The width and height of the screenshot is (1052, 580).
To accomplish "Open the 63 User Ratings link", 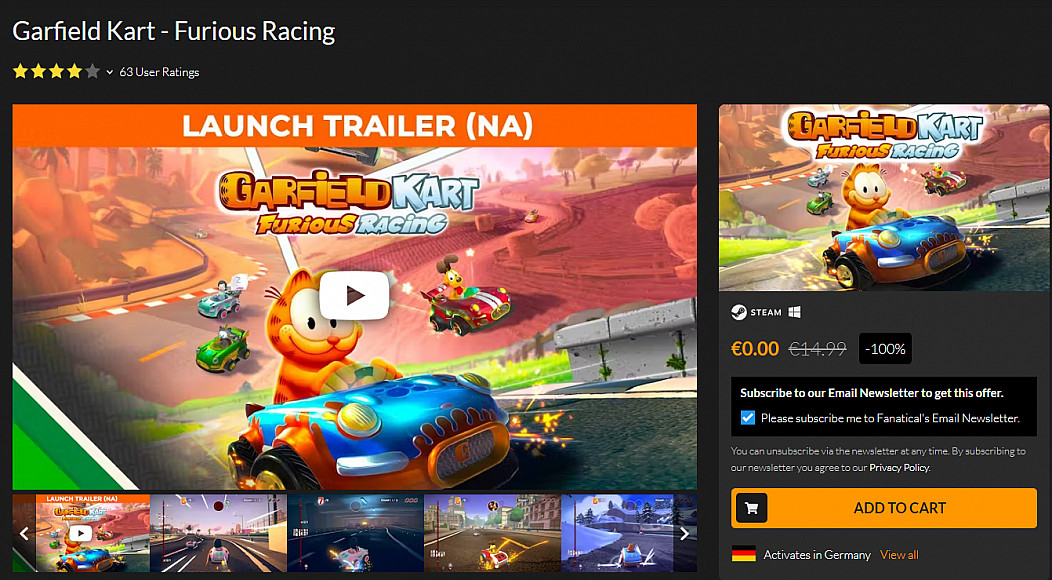I will 159,72.
